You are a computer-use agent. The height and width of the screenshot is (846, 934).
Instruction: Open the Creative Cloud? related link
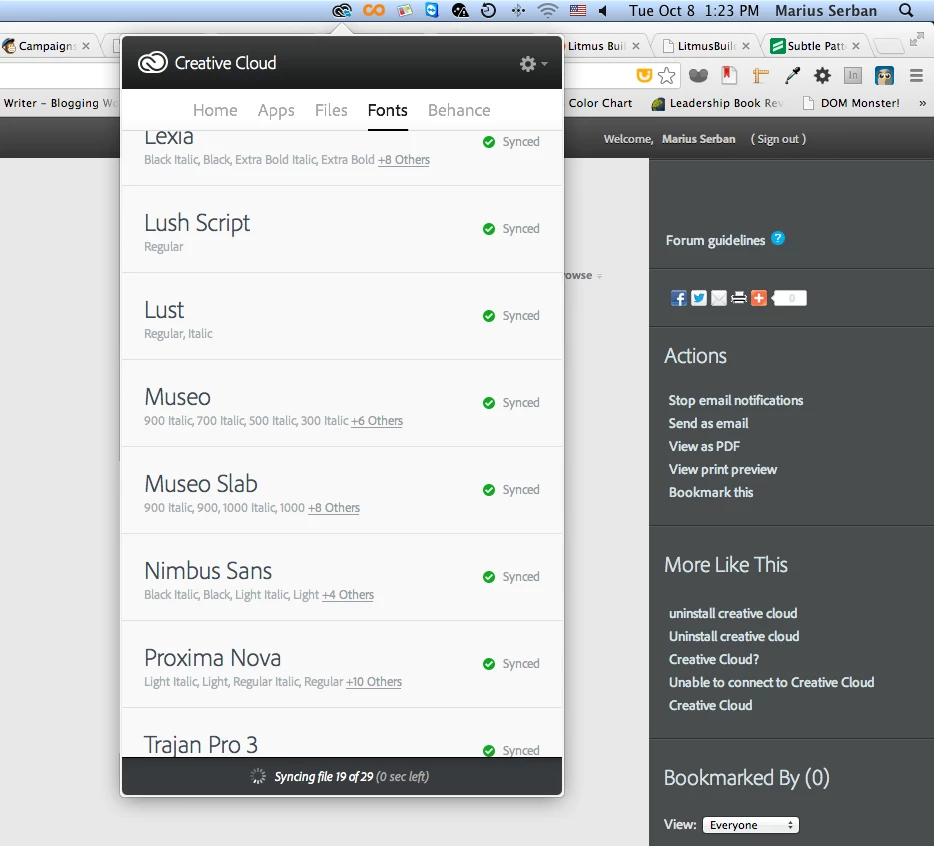pos(714,660)
